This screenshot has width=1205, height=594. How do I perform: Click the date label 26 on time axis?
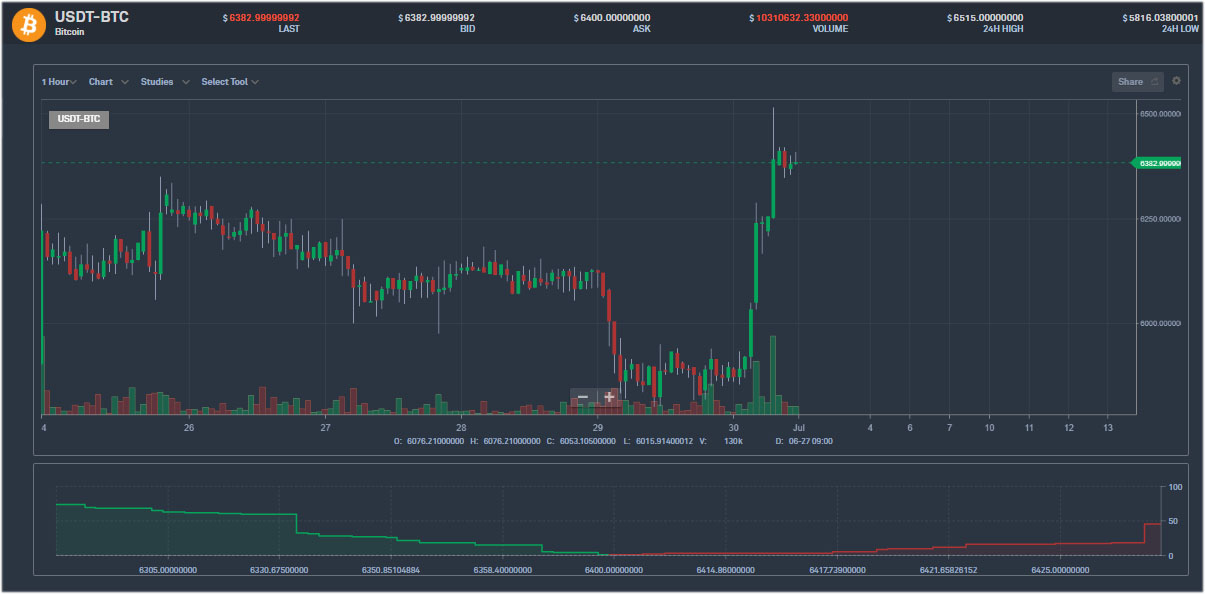[188, 428]
